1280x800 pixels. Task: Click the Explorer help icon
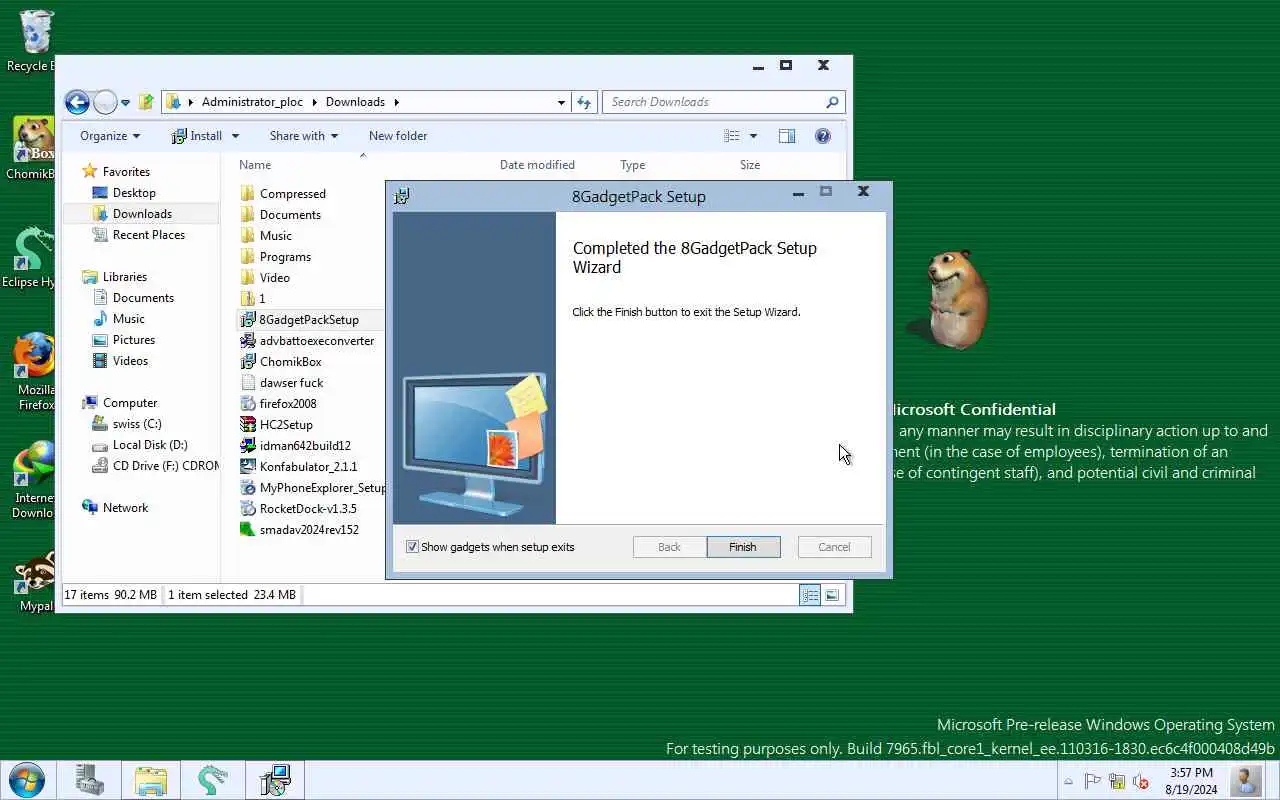[823, 136]
